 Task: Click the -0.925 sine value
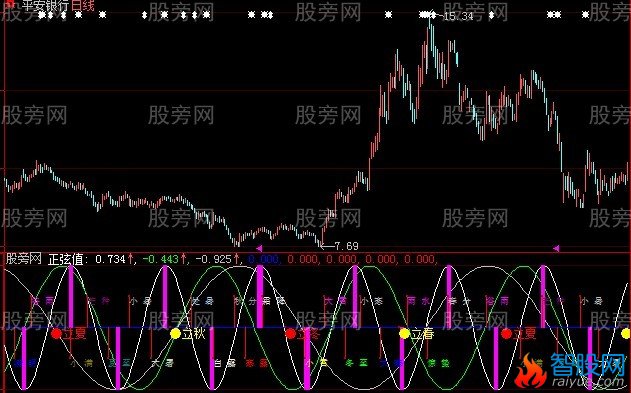coord(213,259)
